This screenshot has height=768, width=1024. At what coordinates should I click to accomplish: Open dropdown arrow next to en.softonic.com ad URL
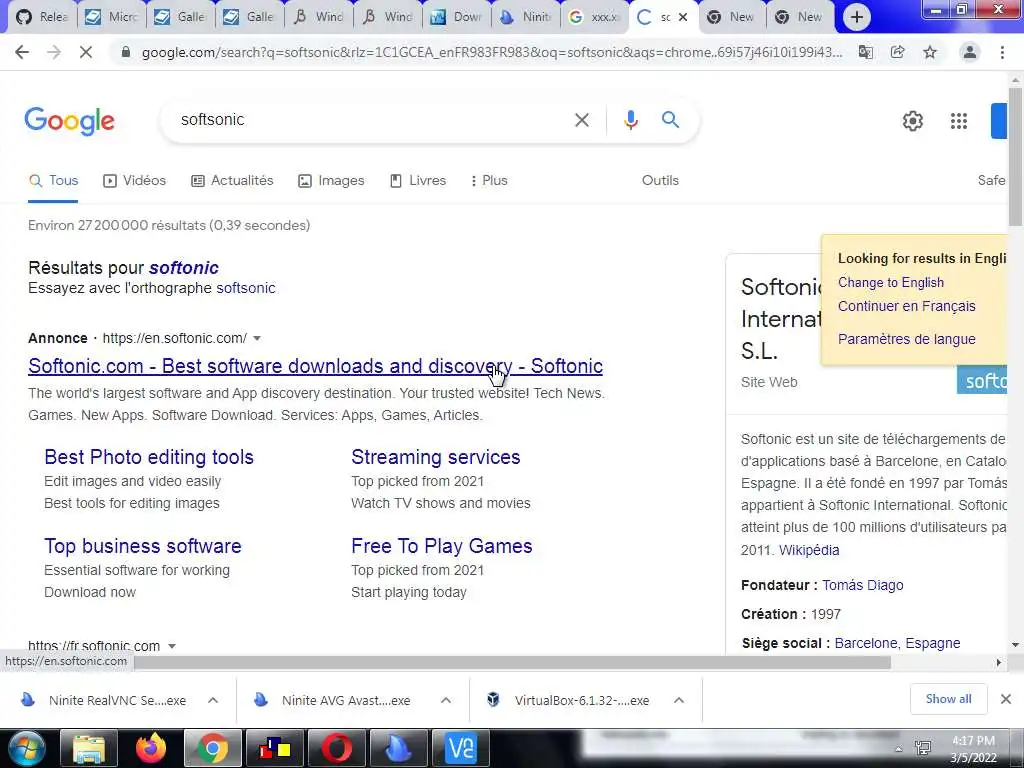tap(257, 338)
